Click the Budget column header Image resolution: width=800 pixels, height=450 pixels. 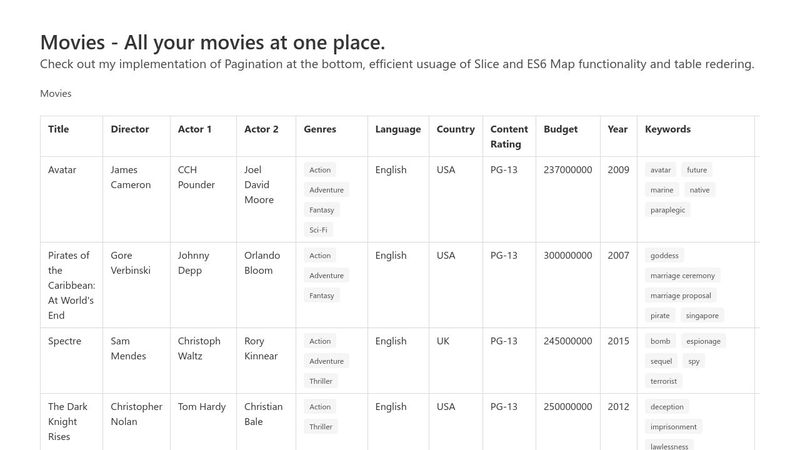(560, 129)
